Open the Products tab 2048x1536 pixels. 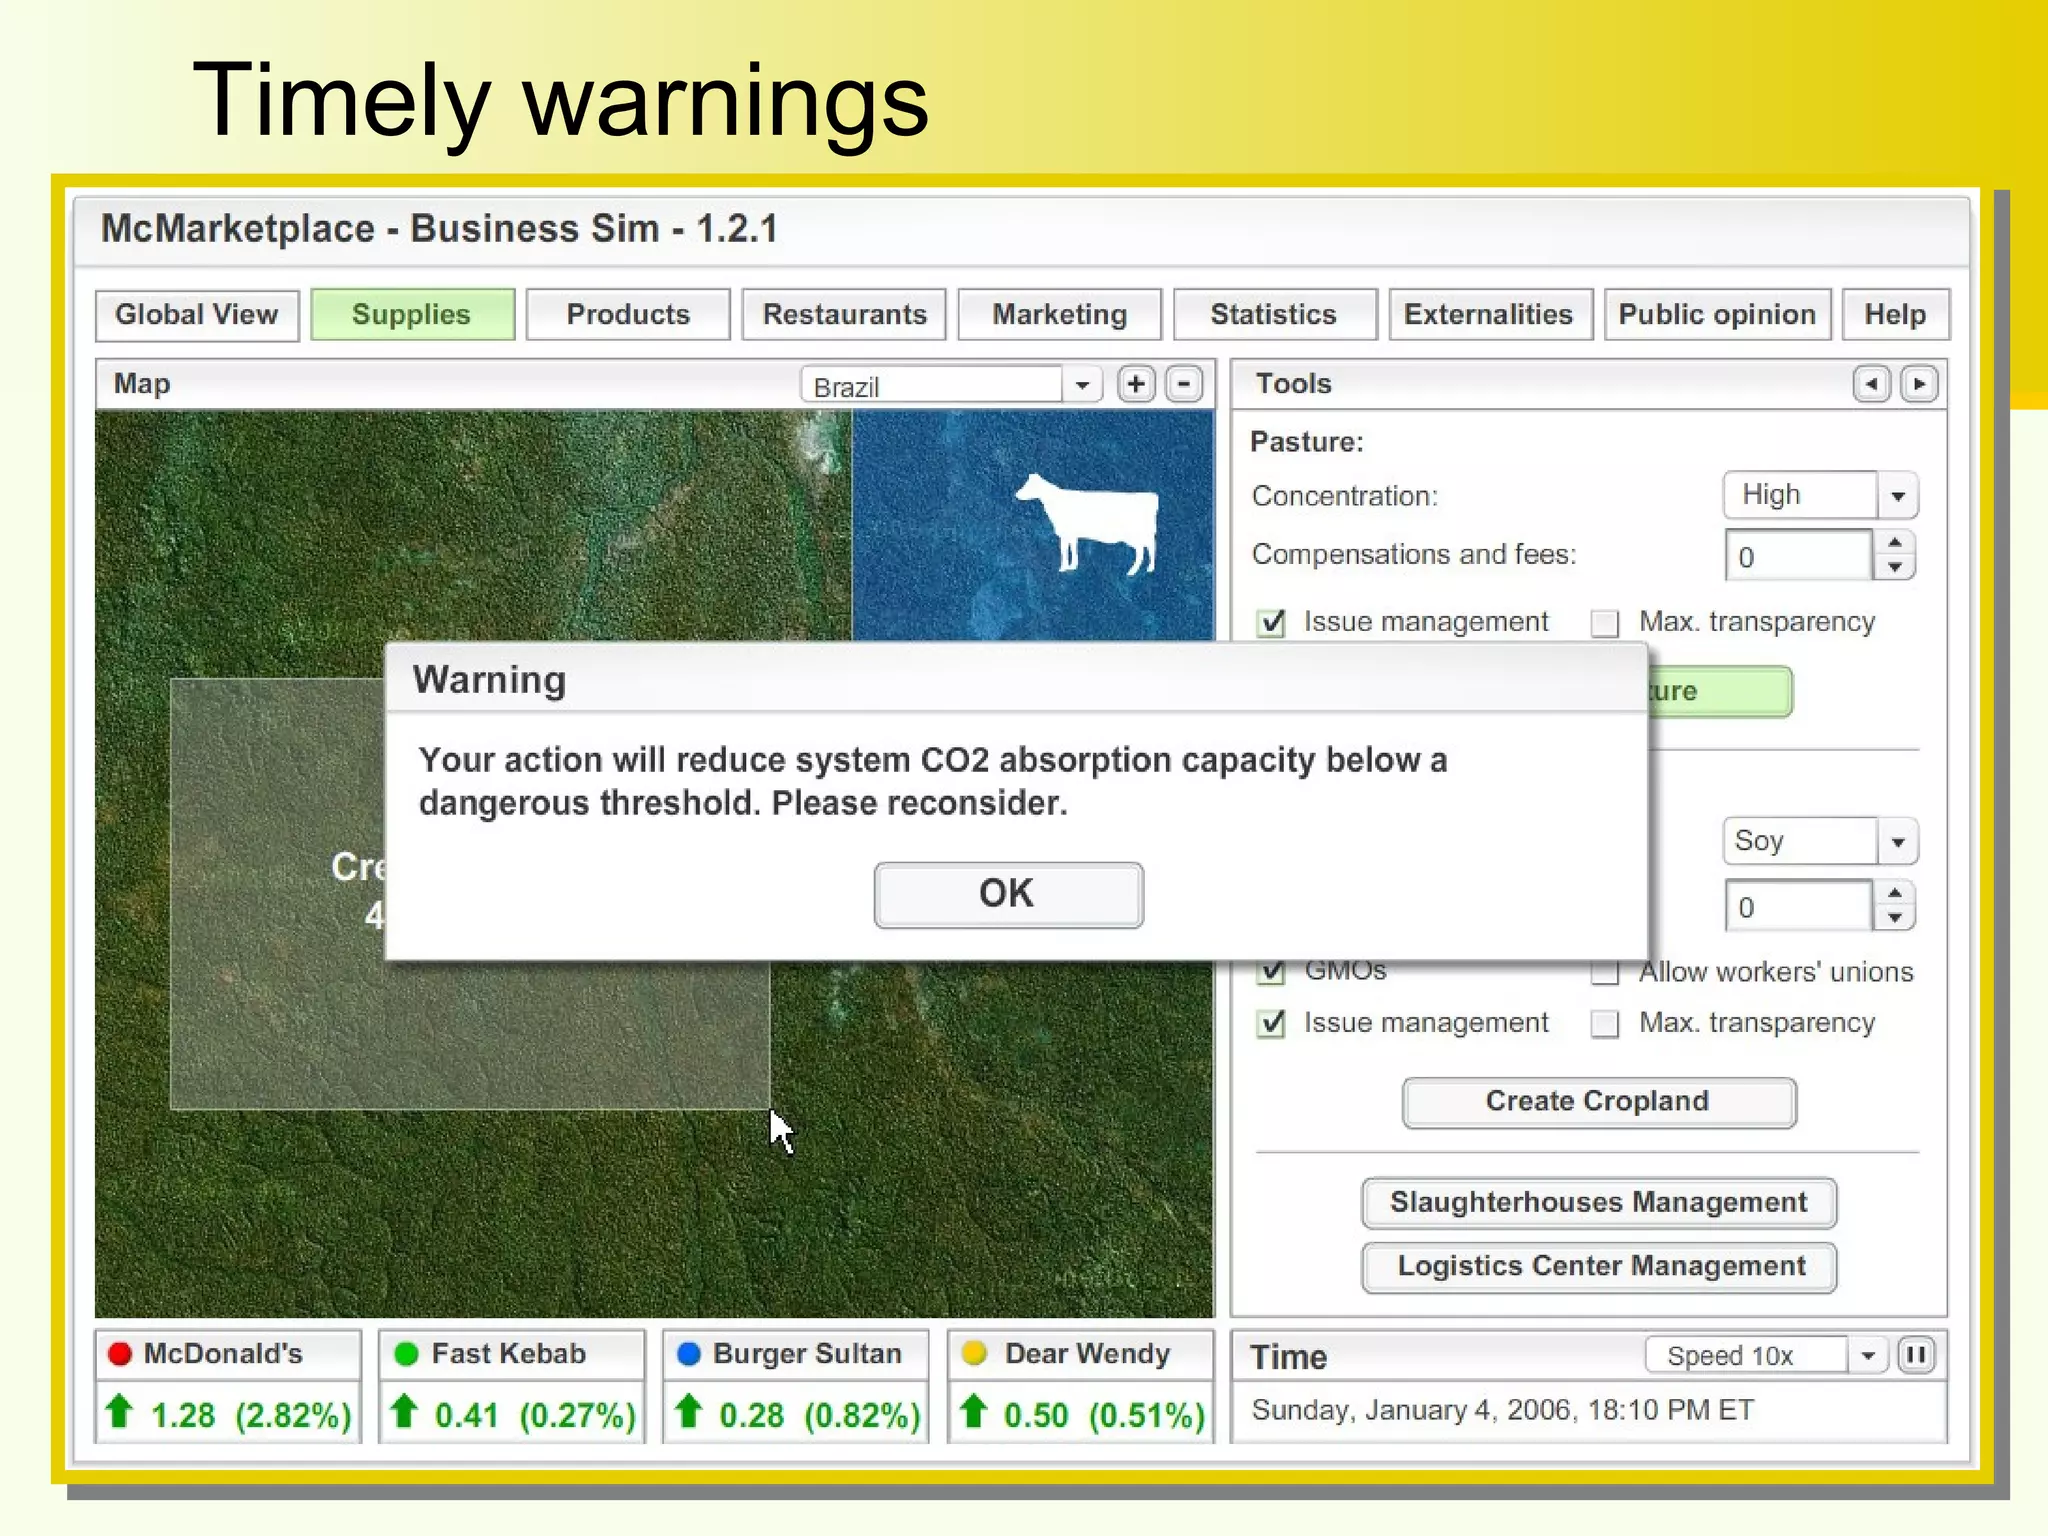point(628,315)
